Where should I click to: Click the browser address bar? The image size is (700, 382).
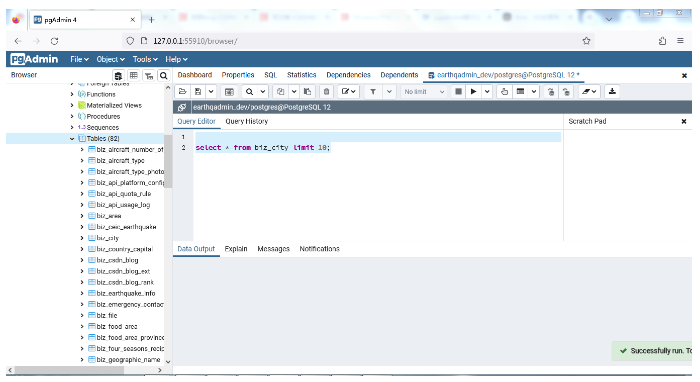pyautogui.click(x=357, y=41)
